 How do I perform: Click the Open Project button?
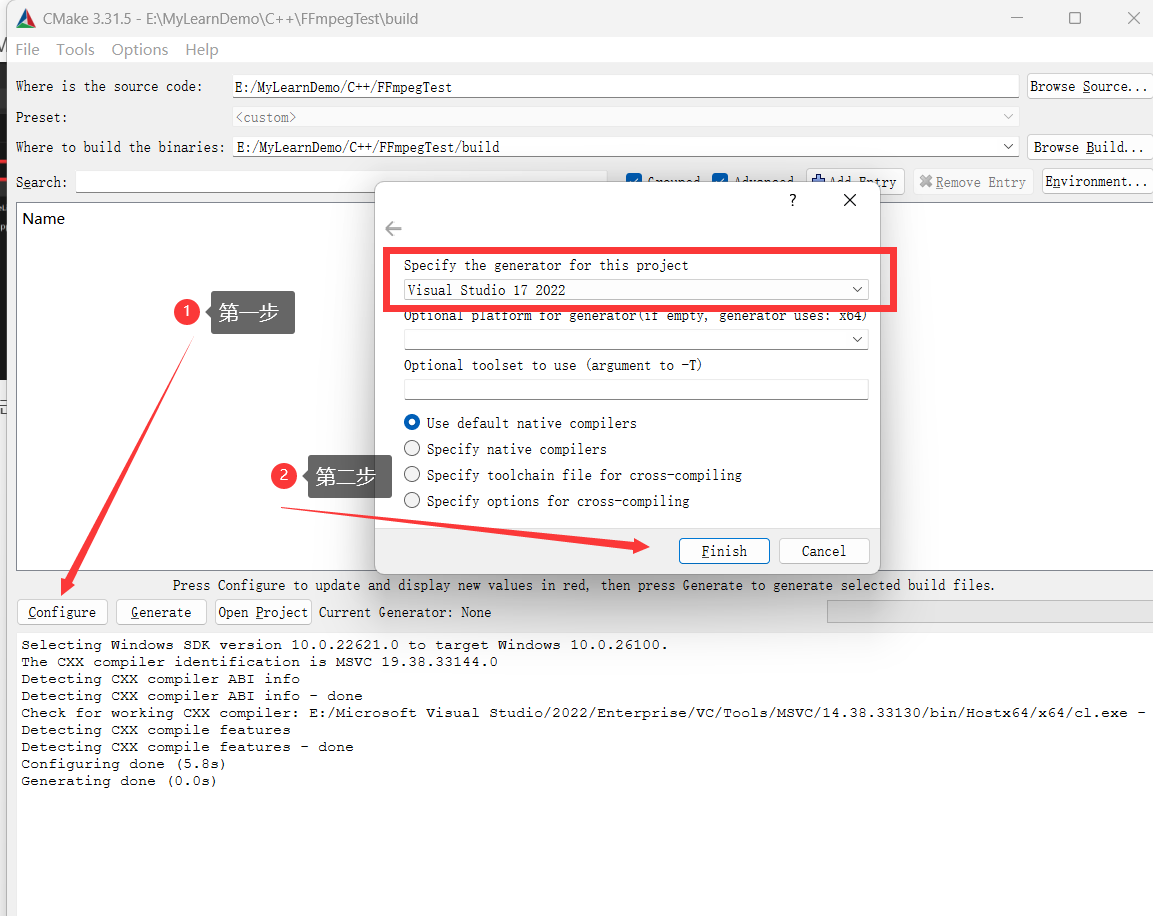coord(262,612)
